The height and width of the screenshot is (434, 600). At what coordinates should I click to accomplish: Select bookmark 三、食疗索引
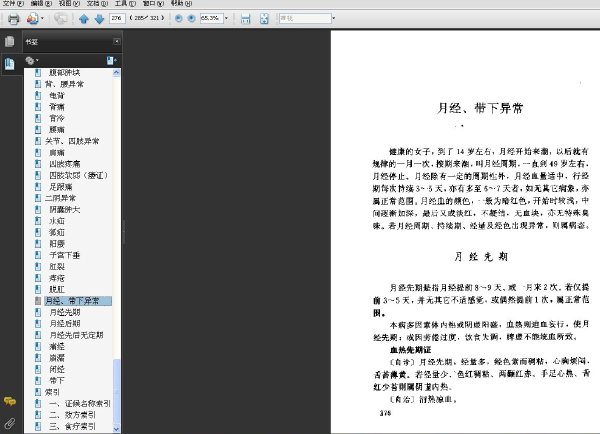coord(72,426)
